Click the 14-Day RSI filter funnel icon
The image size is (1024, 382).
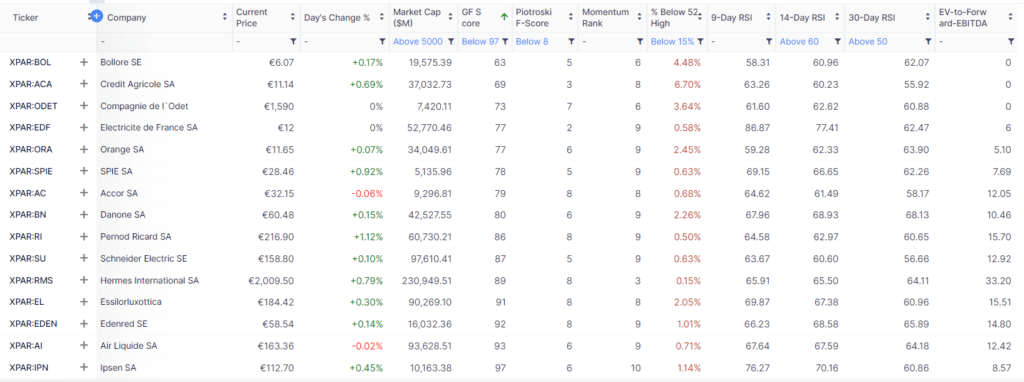coord(837,42)
